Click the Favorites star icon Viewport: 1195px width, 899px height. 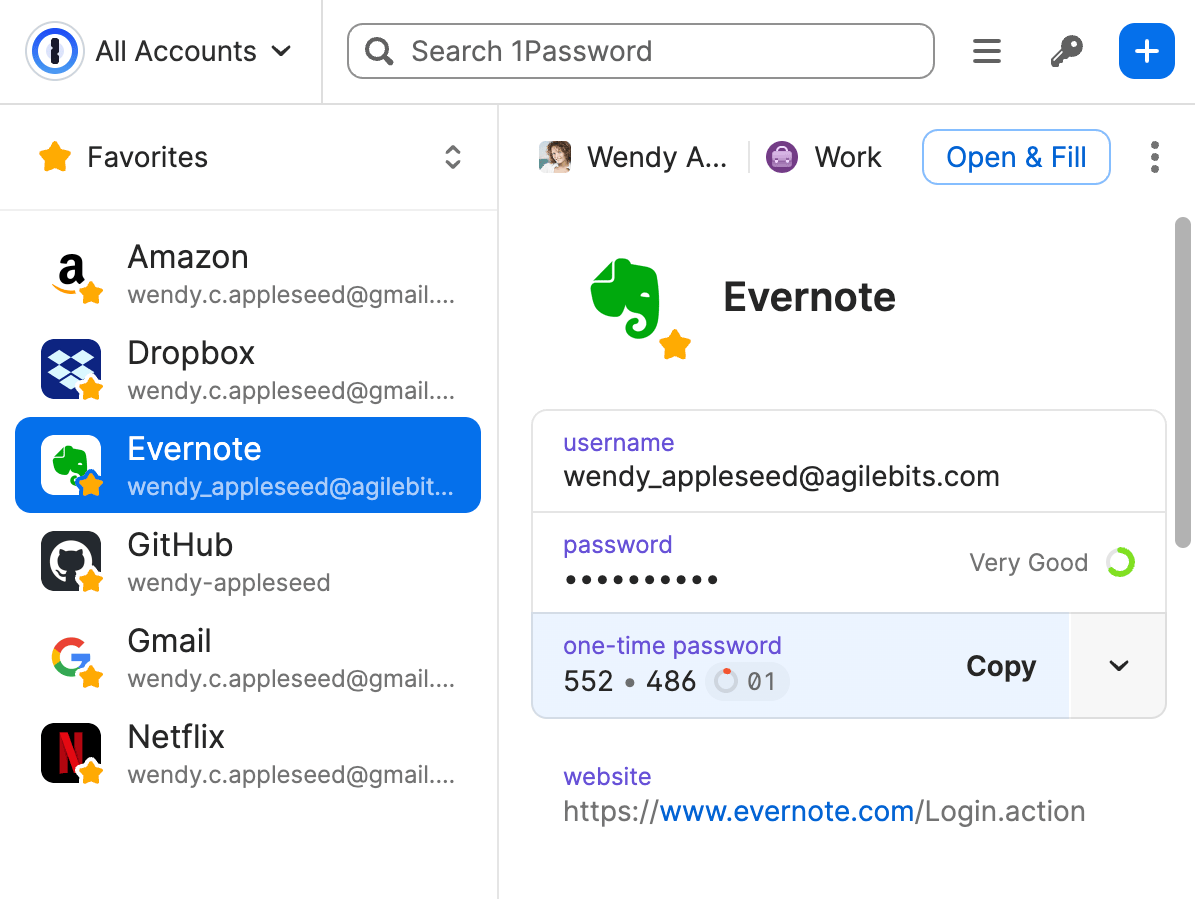coord(55,157)
